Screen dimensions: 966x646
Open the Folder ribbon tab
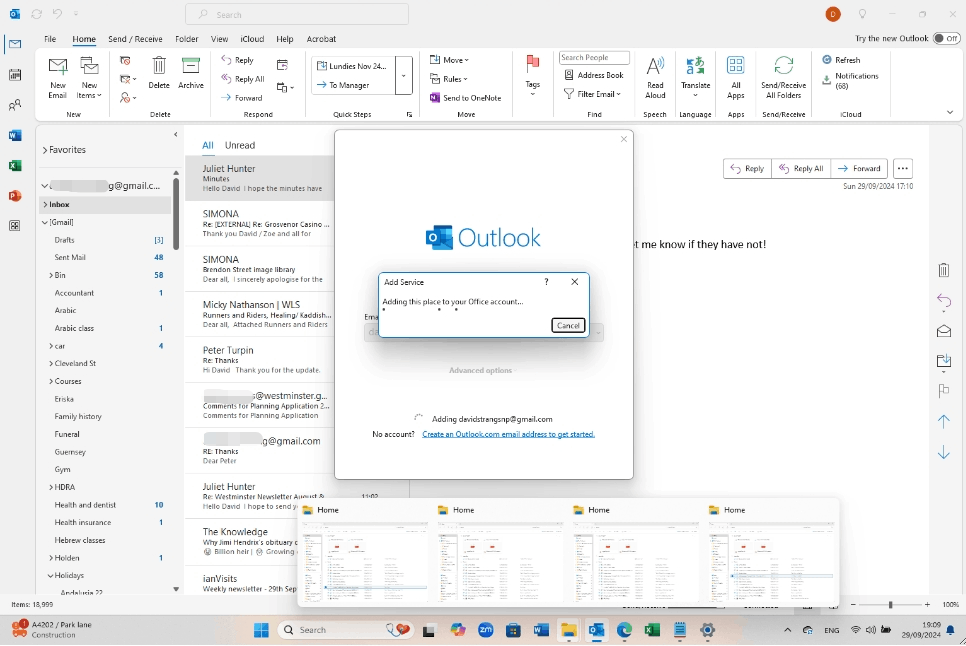[187, 39]
